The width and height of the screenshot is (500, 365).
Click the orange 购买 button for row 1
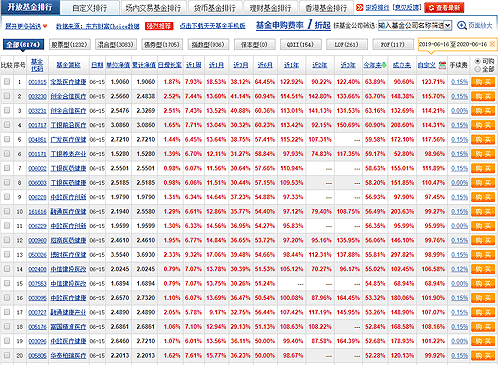click(483, 82)
